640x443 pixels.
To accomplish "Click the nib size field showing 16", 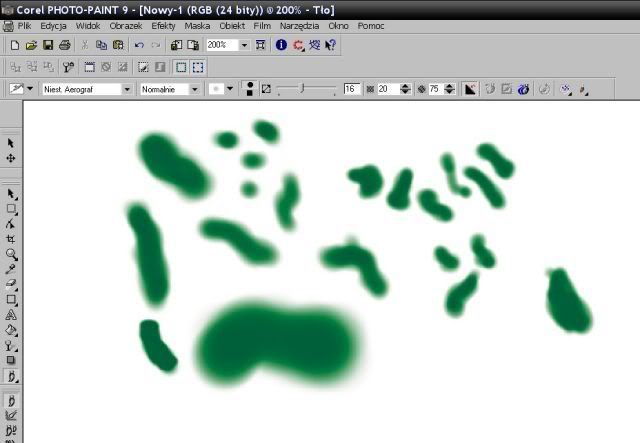I will pyautogui.click(x=351, y=89).
